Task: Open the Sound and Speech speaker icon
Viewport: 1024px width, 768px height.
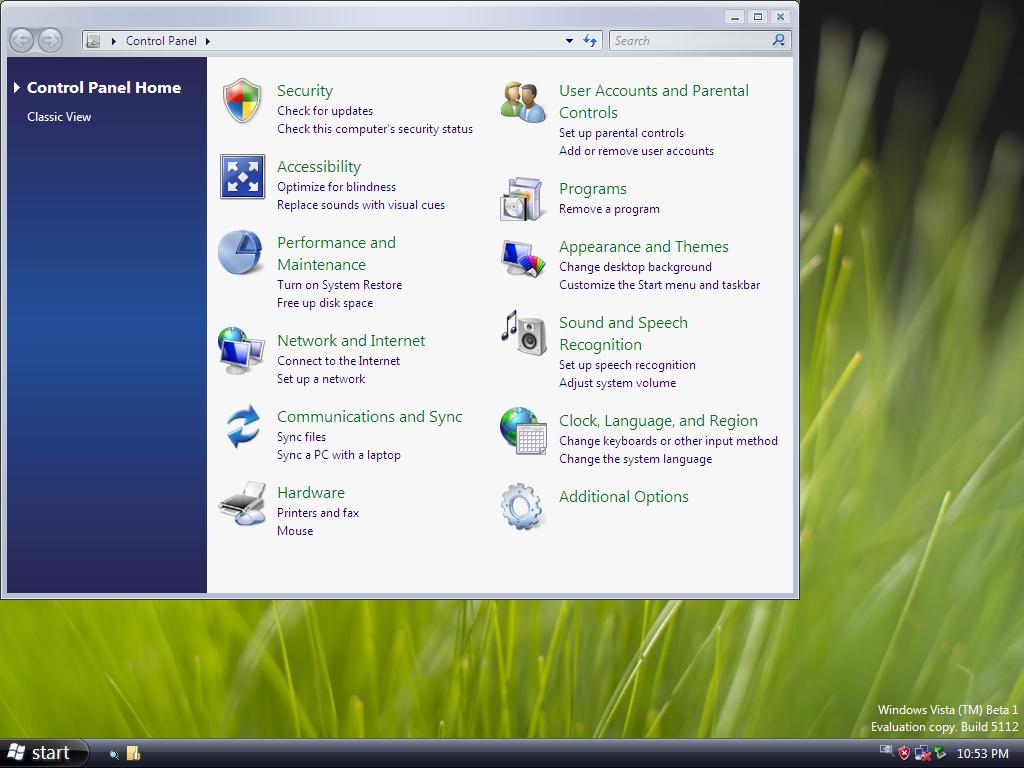Action: (524, 333)
